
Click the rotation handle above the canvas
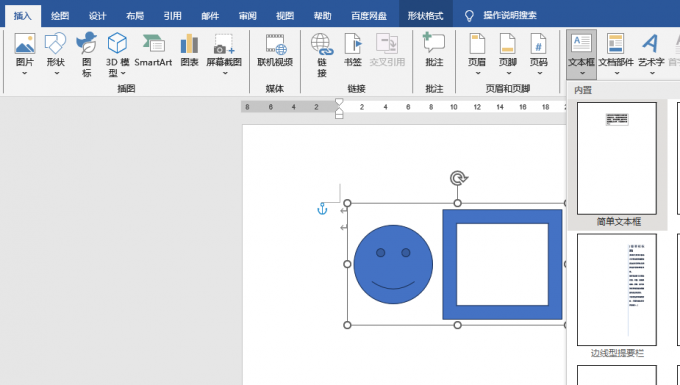tap(458, 178)
